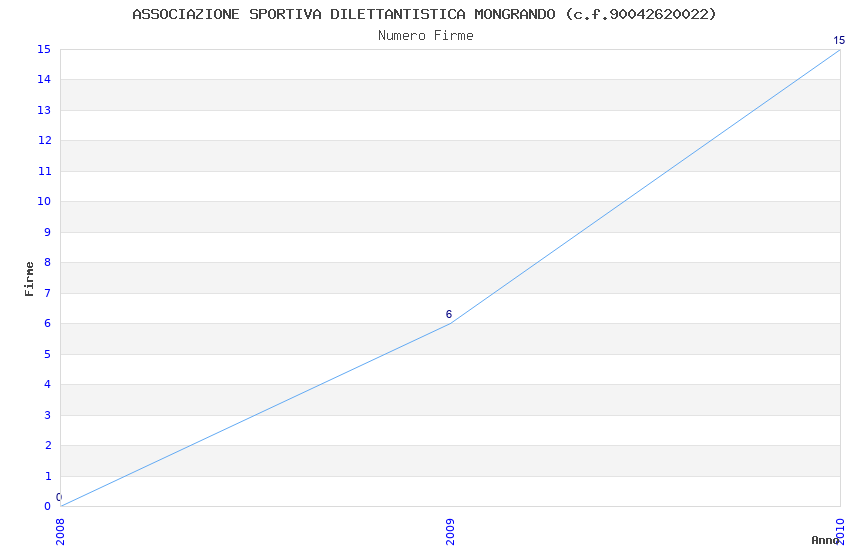
Task: Click the y-axis tick label 15
Action: tap(44, 49)
